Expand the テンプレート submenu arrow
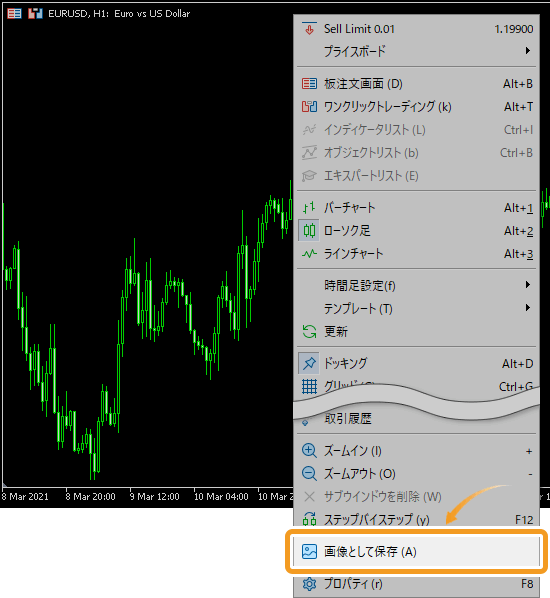The height and width of the screenshot is (598, 550). (x=528, y=308)
